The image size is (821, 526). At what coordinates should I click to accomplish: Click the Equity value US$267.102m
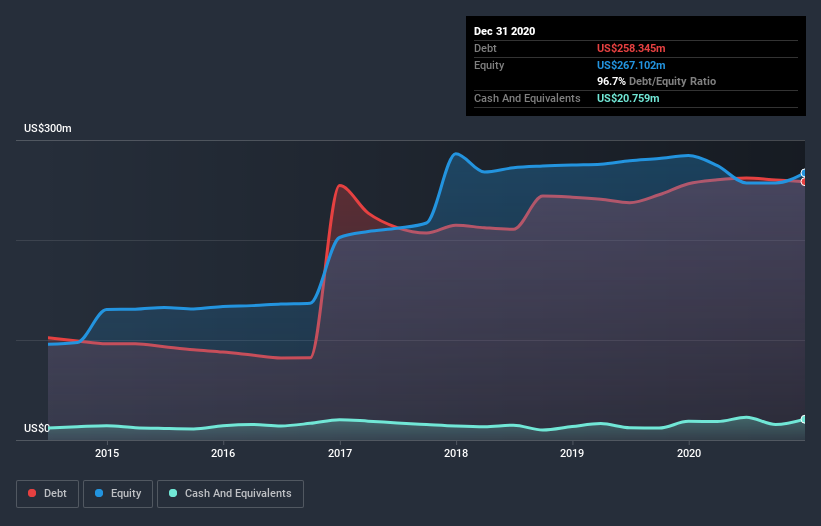coord(631,65)
